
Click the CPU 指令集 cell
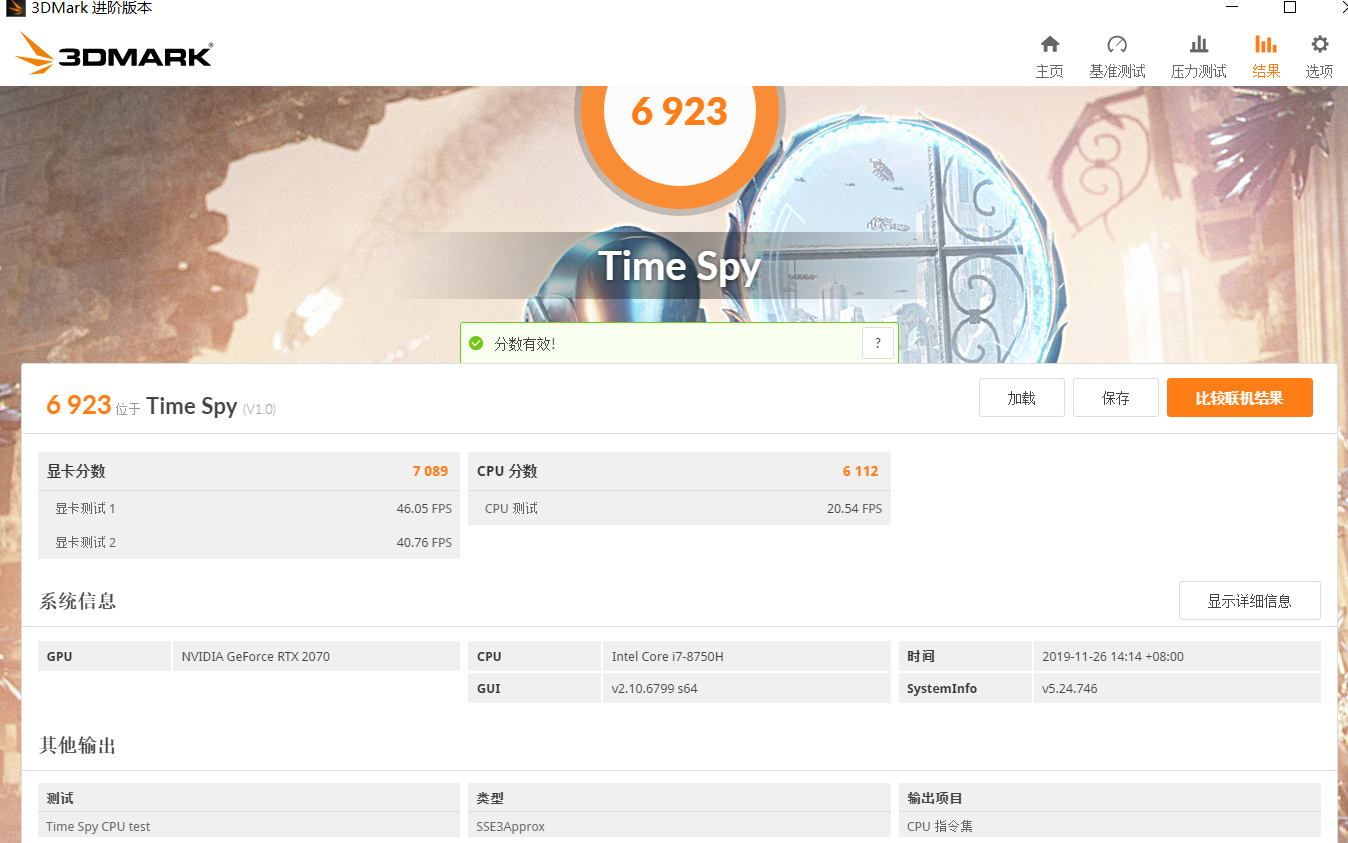click(x=940, y=827)
